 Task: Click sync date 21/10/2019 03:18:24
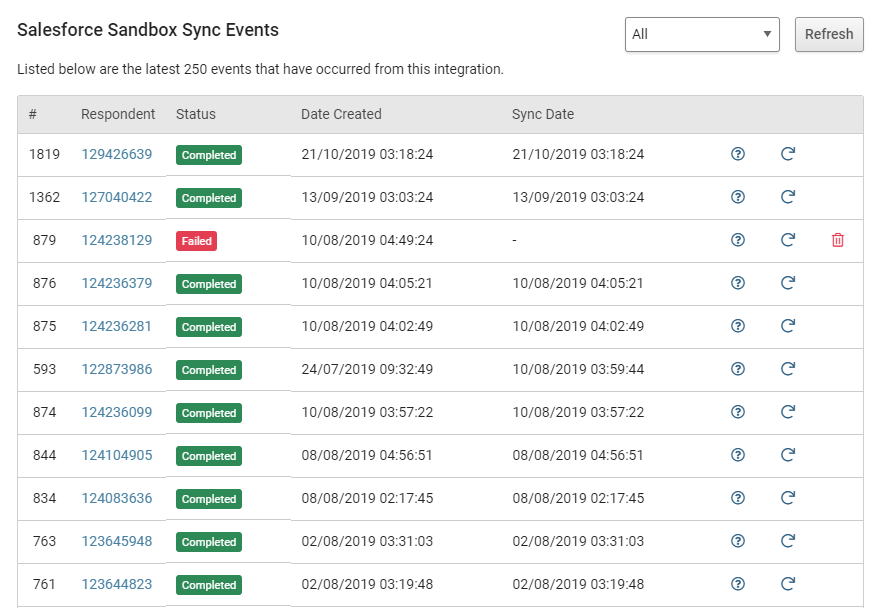pos(578,154)
